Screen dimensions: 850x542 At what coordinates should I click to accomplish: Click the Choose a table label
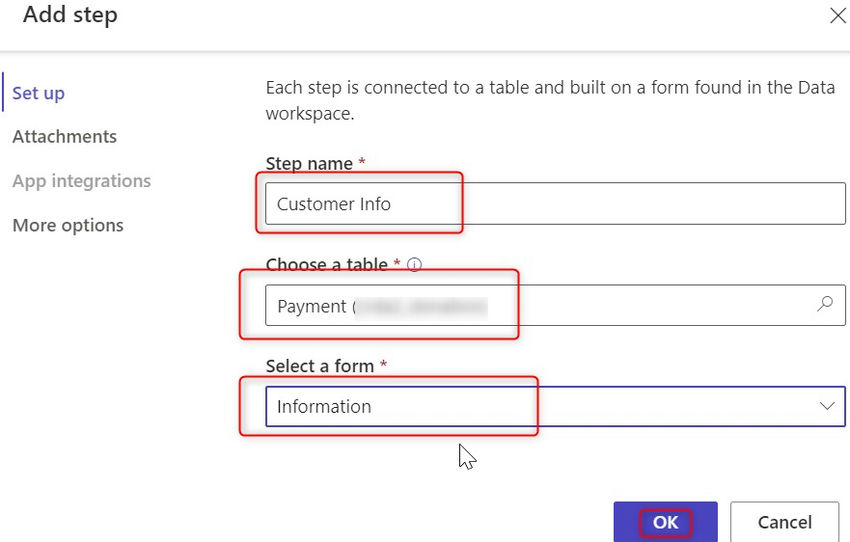pos(326,265)
